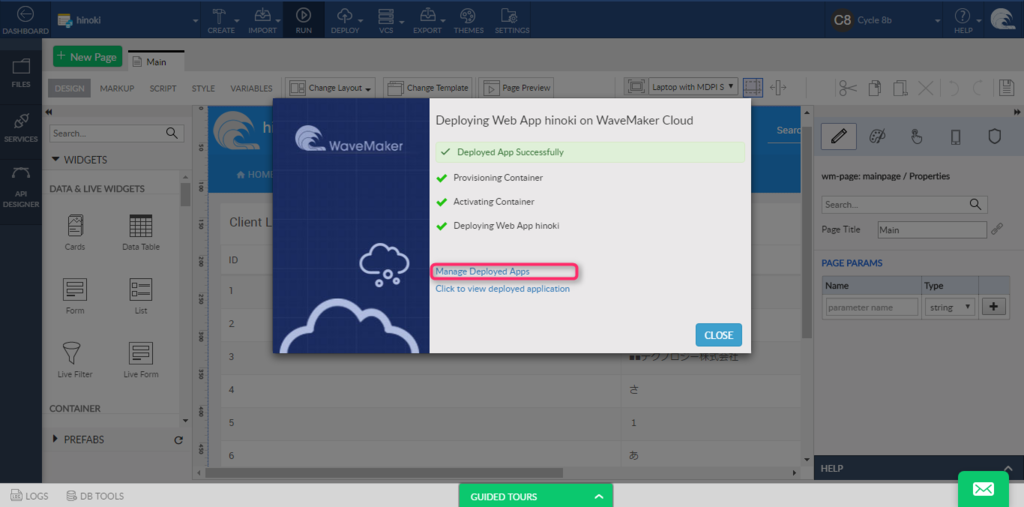
Task: Open the Logs panel
Action: [x=30, y=496]
